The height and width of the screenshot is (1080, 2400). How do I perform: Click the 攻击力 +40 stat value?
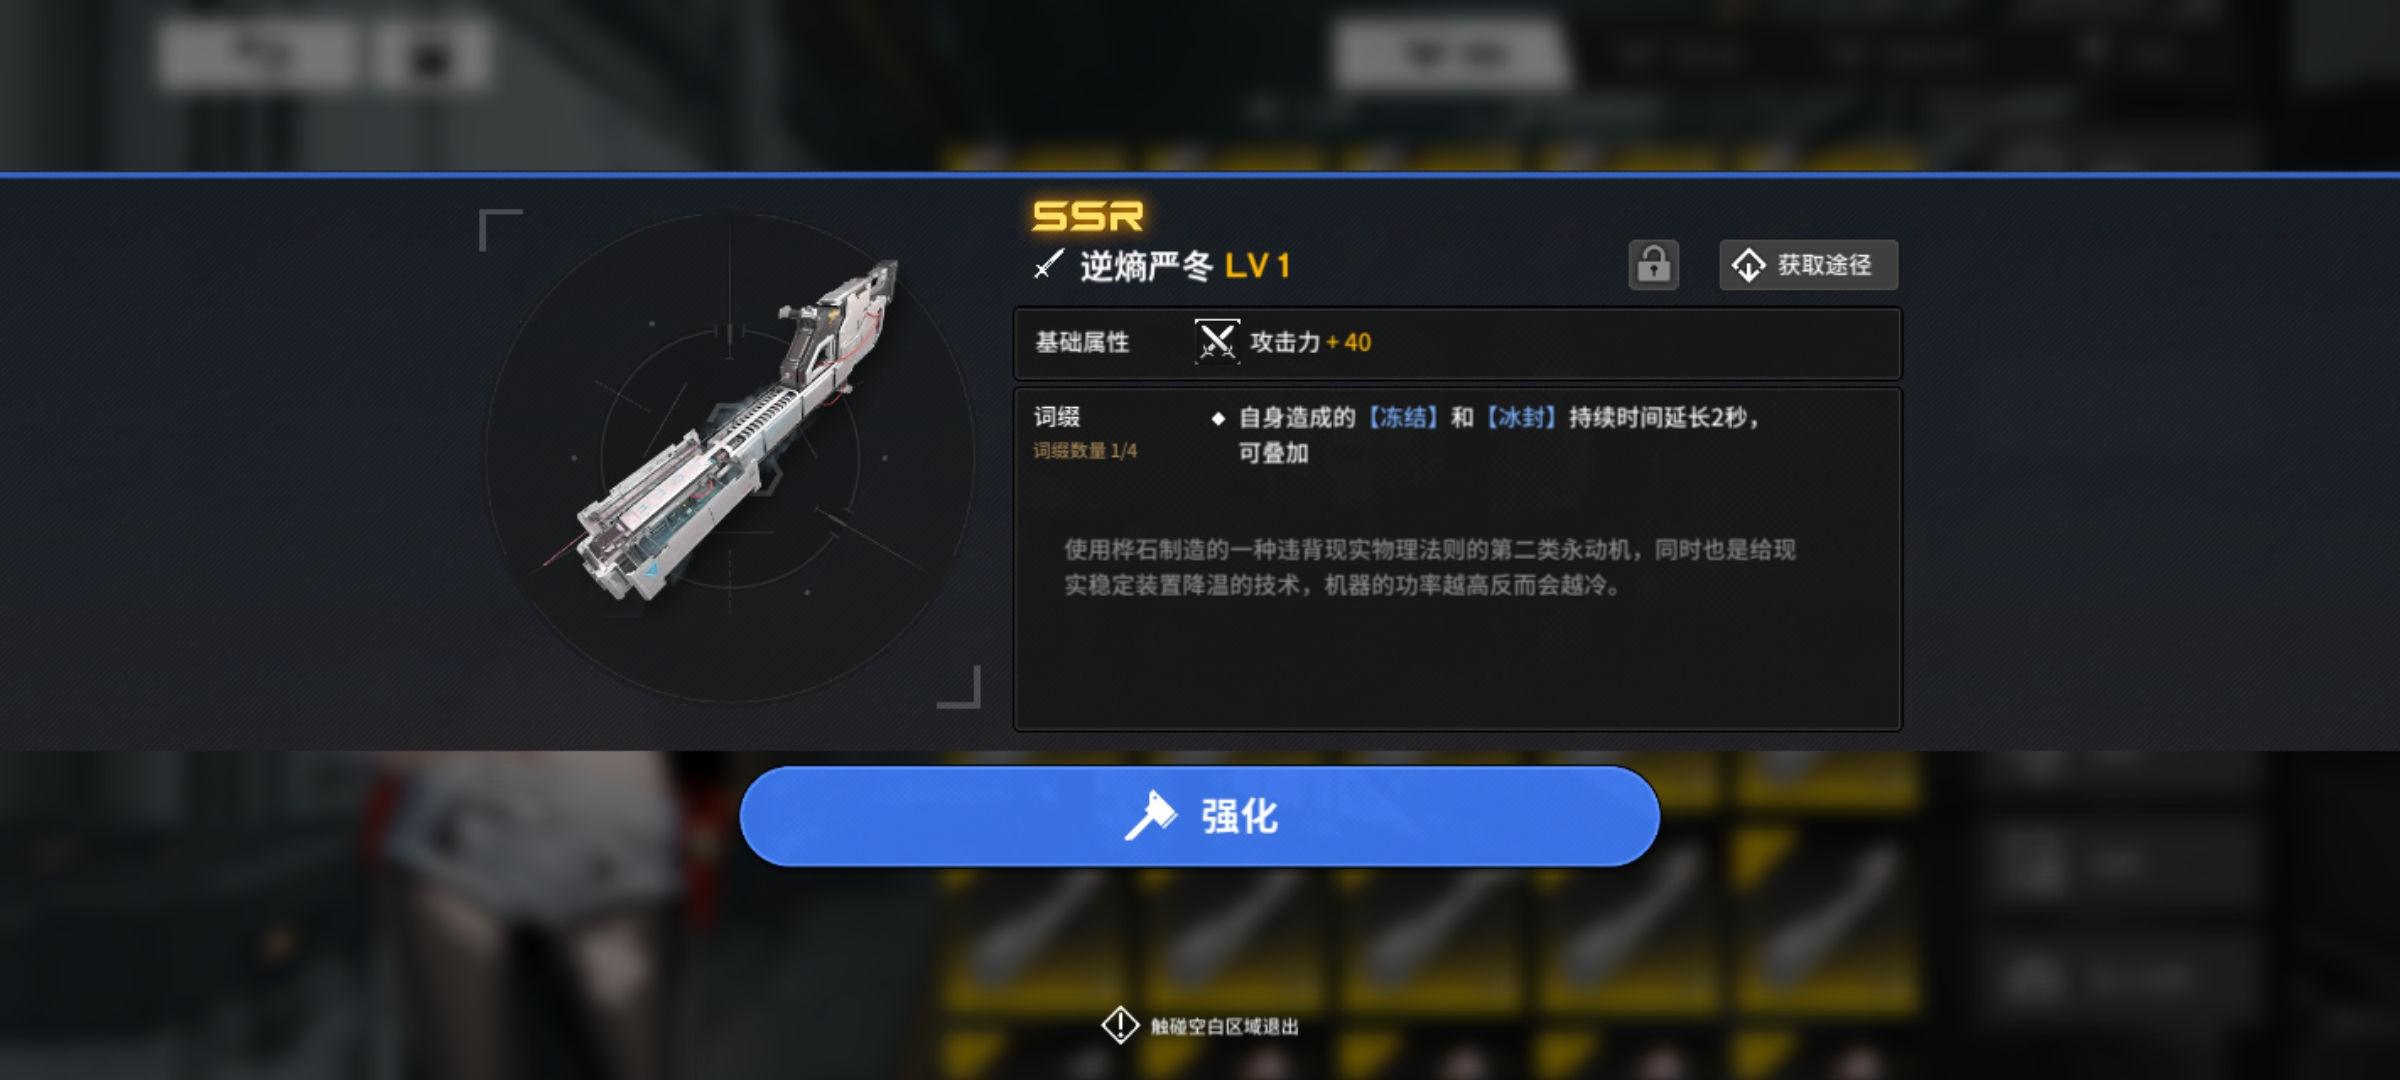[1310, 342]
